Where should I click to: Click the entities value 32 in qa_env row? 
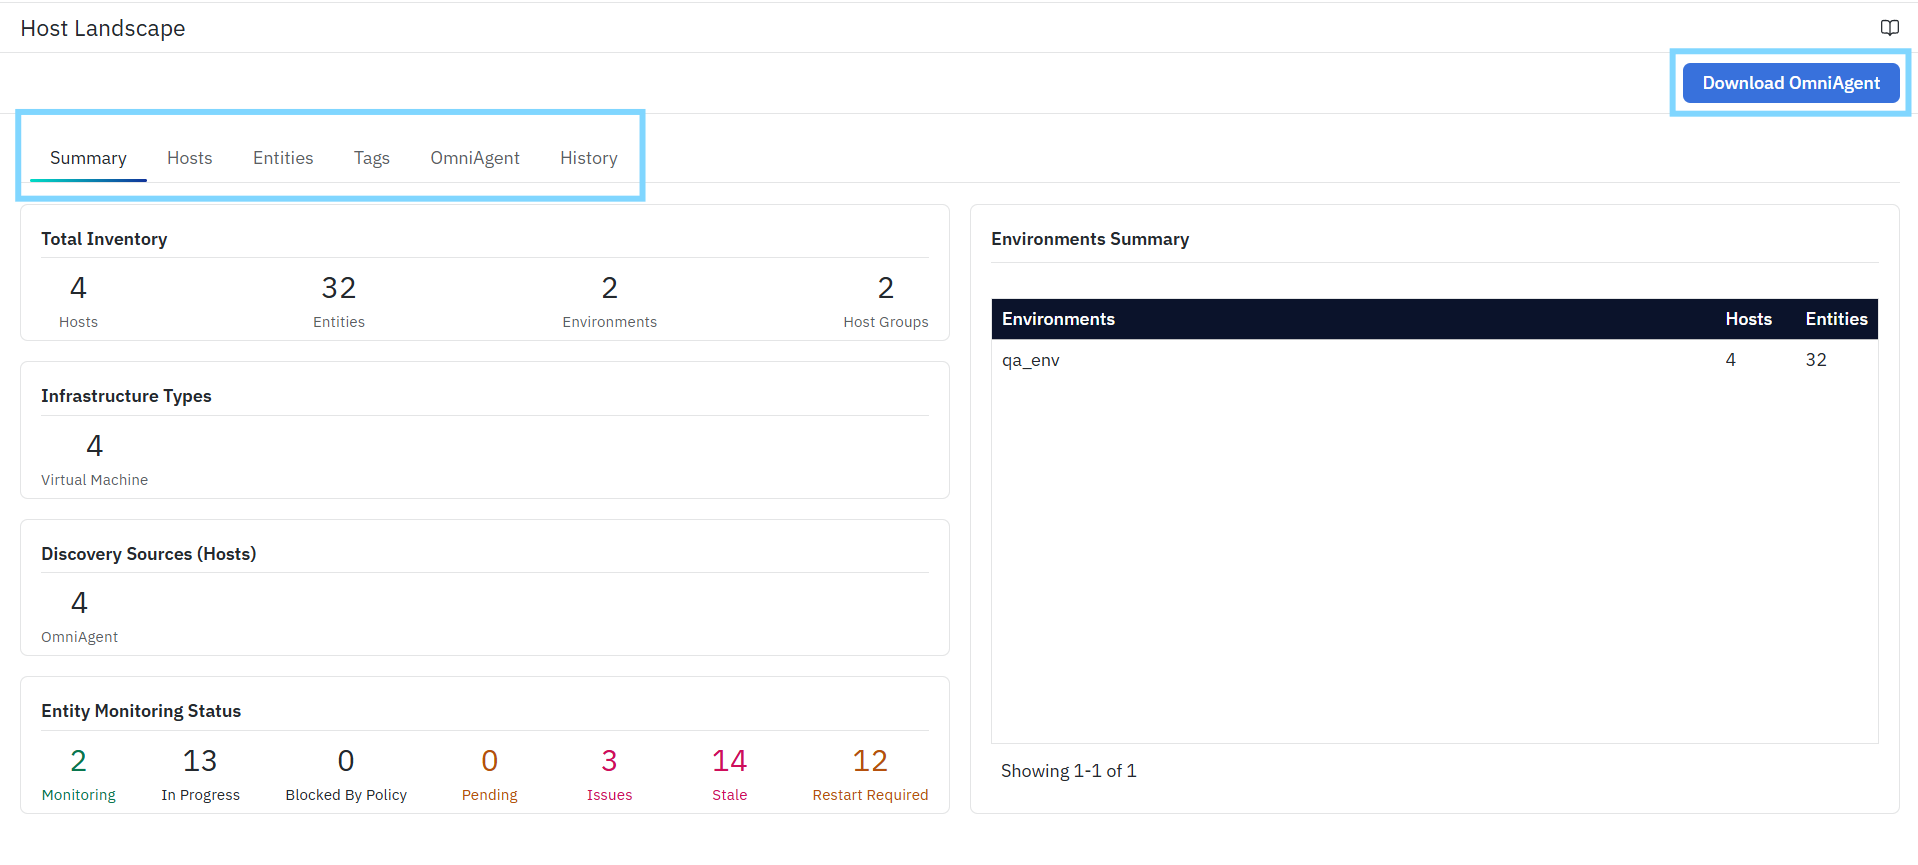click(1815, 360)
